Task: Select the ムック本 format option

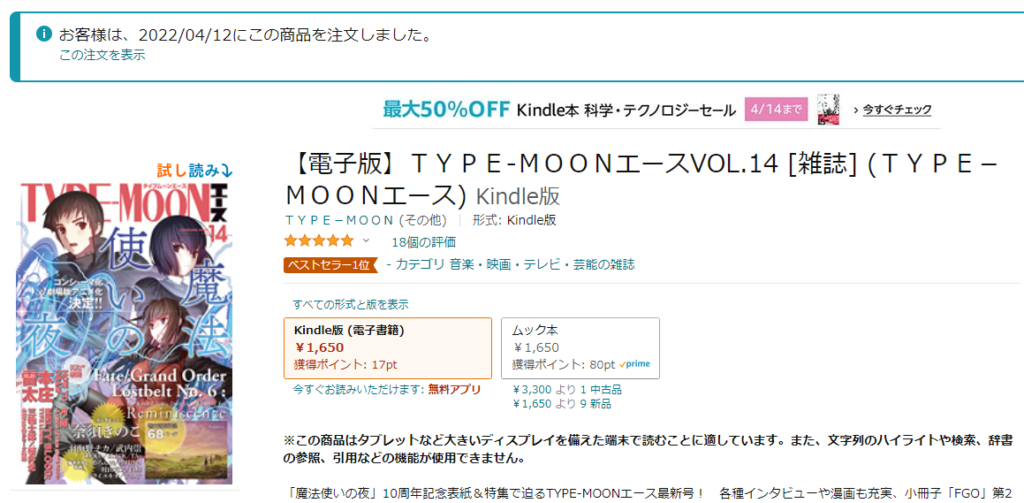Action: [x=581, y=348]
